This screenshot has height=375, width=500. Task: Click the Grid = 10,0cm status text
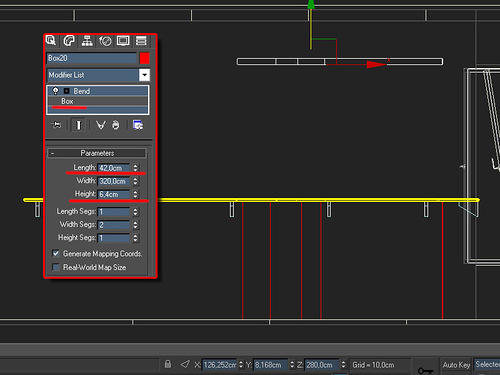pos(373,365)
